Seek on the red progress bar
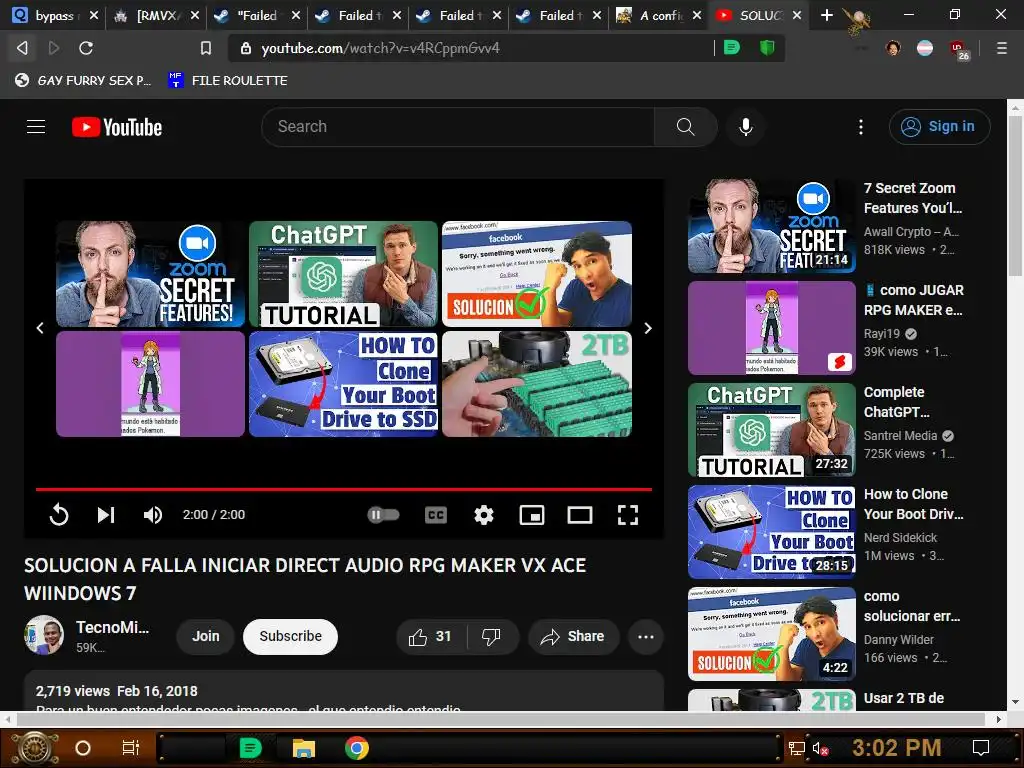 (x=344, y=488)
